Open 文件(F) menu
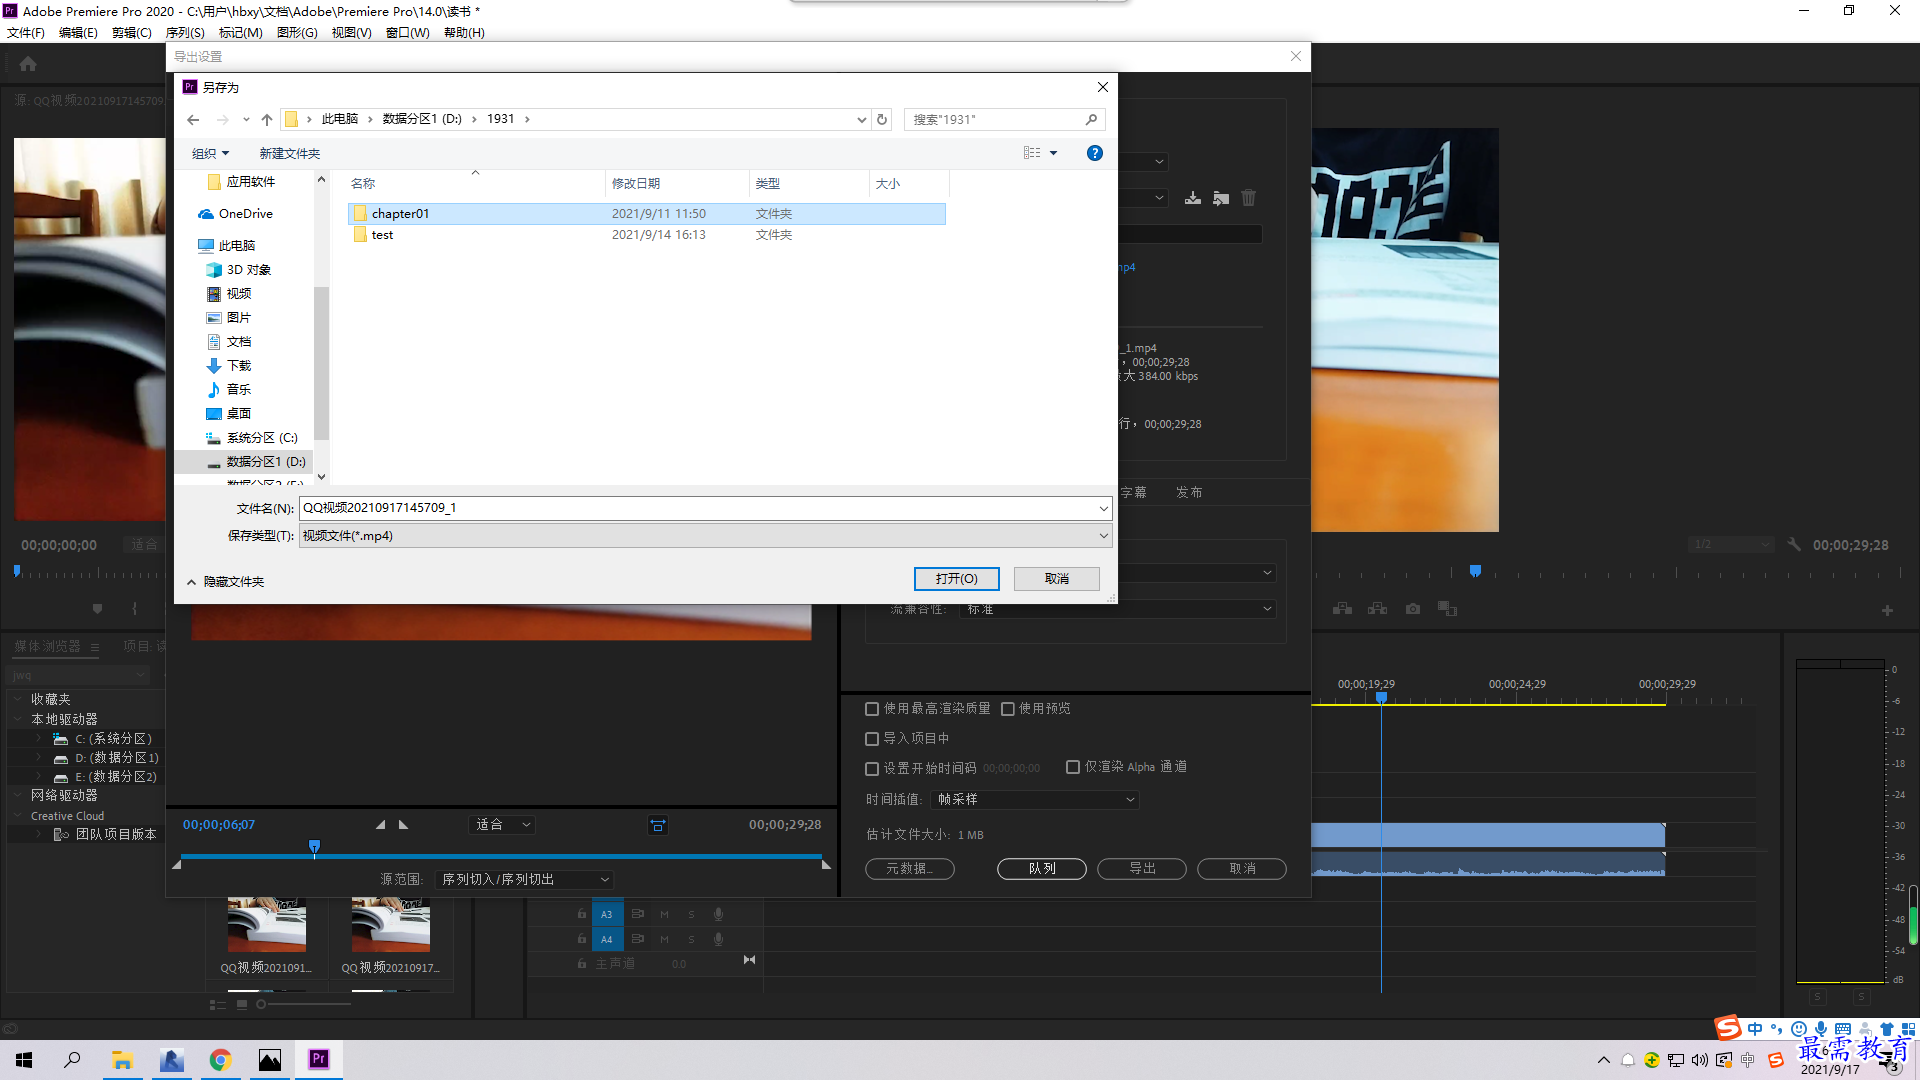Viewport: 1920px width, 1080px height. click(x=26, y=33)
